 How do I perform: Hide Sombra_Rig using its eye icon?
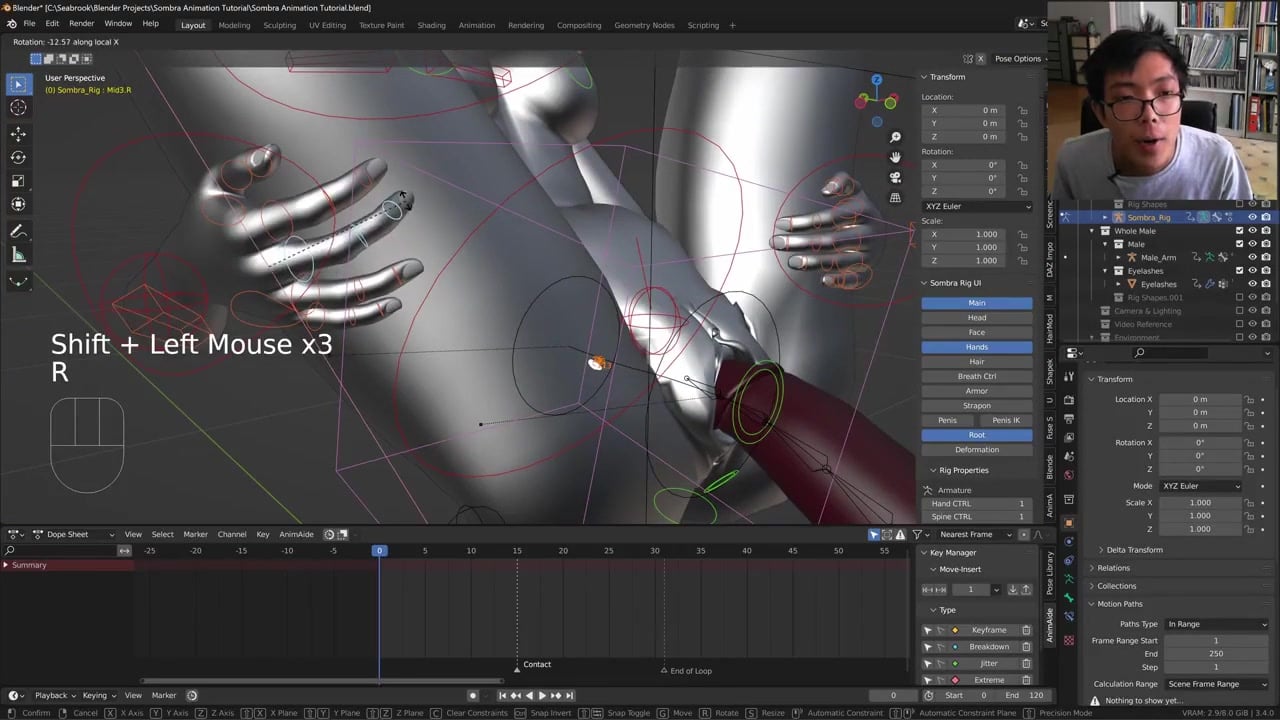pos(1252,217)
